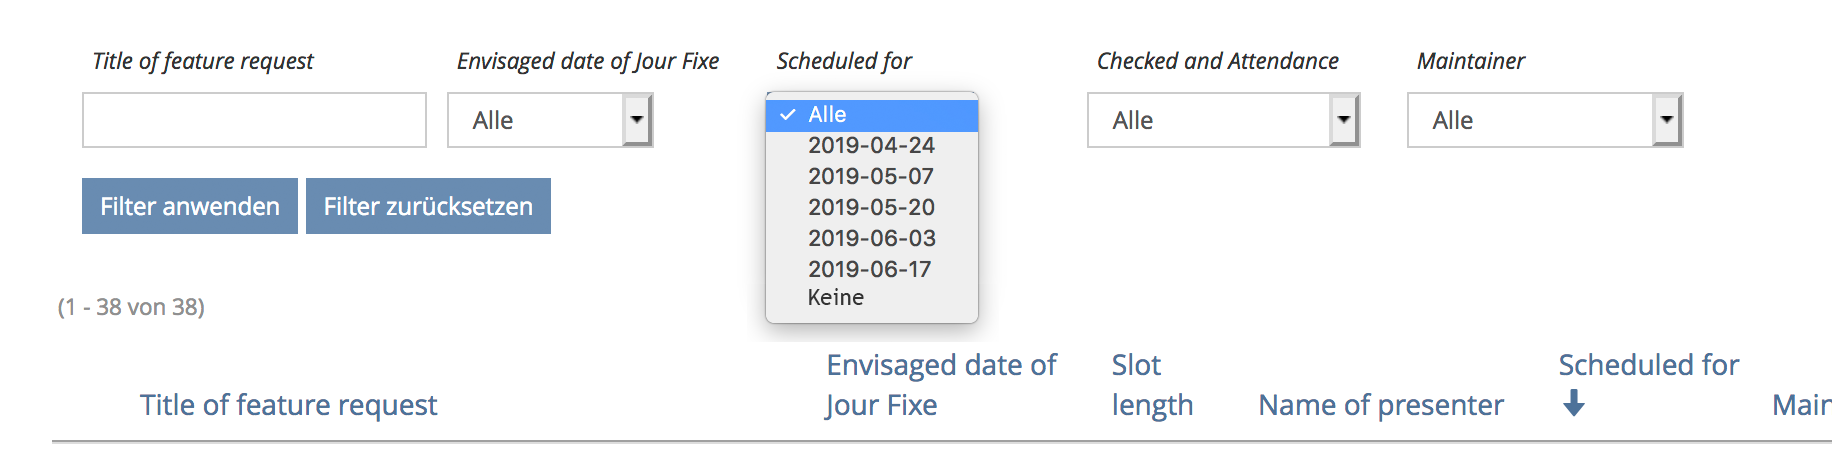Open the Envisaged date of Jour Fixe dropdown
The height and width of the screenshot is (454, 1832).
click(x=550, y=120)
